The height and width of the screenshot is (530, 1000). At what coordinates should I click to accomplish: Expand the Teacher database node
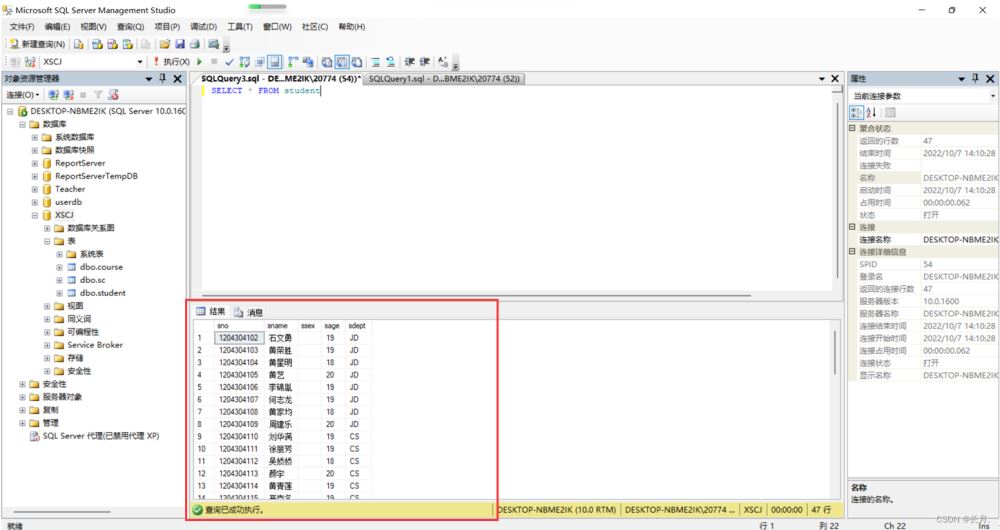[34, 189]
